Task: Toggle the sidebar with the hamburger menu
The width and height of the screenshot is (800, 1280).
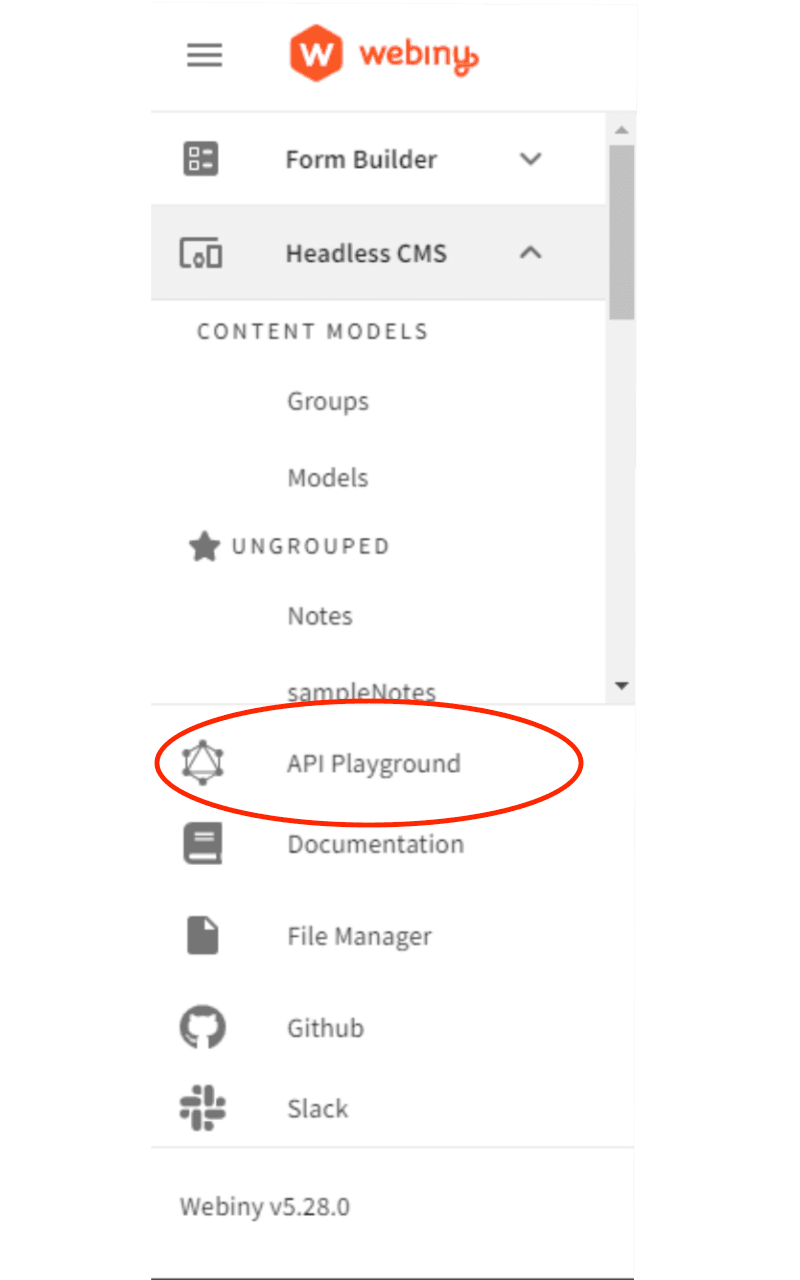Action: coord(205,55)
